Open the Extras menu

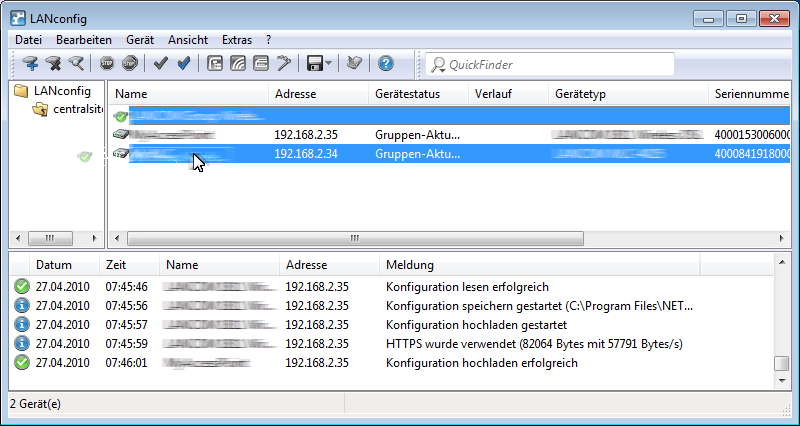pyautogui.click(x=237, y=40)
